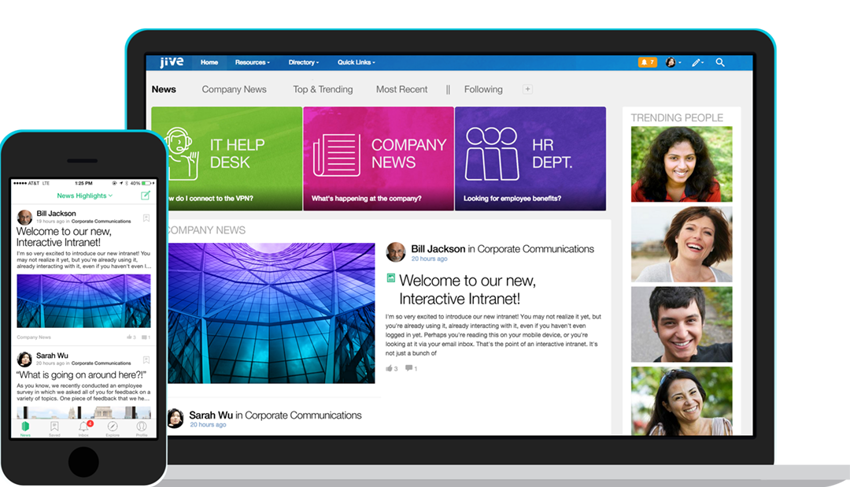Click the pencil create icon in header
The image size is (850, 487).
(x=696, y=62)
